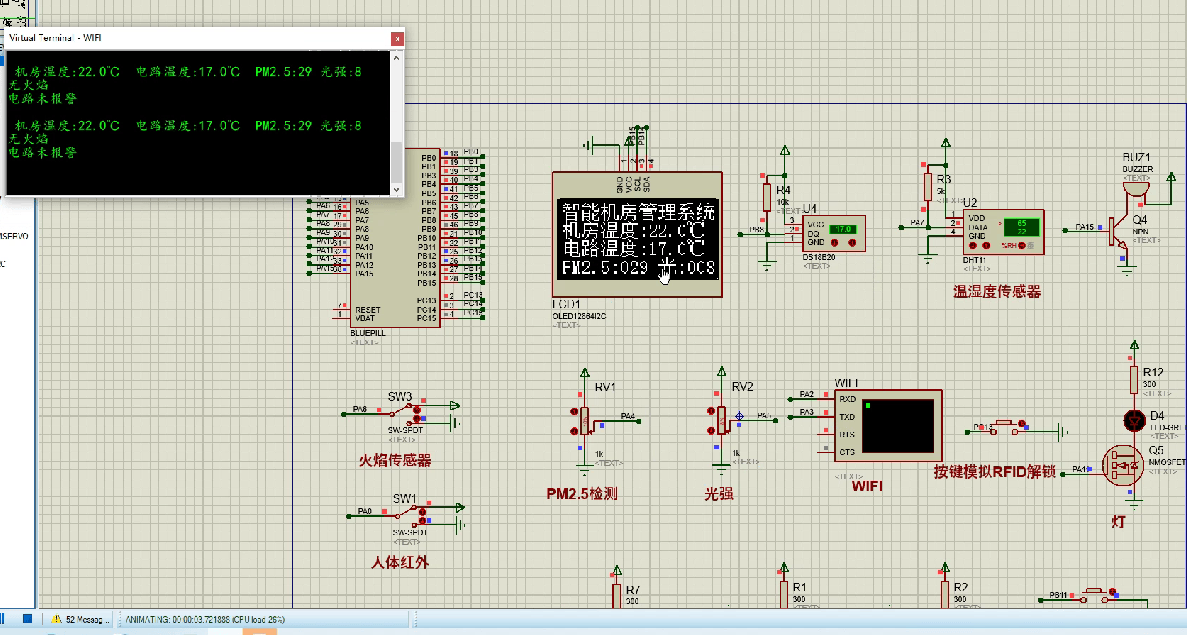Select the OLED display LCD1

coord(636,239)
